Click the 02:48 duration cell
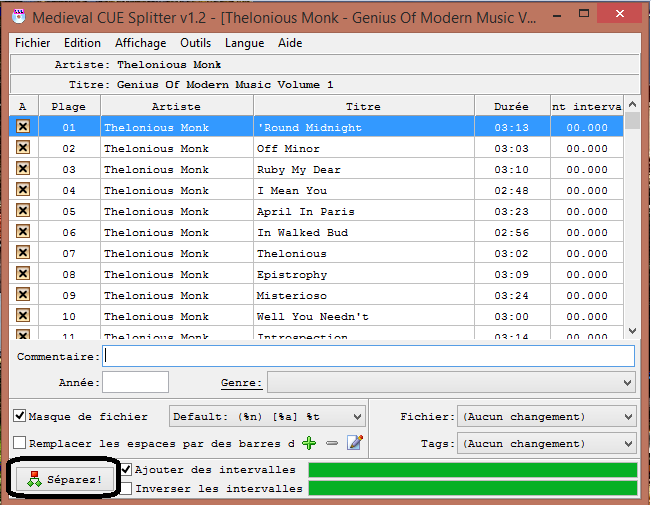Screen dimensions: 651x505 point(512,190)
